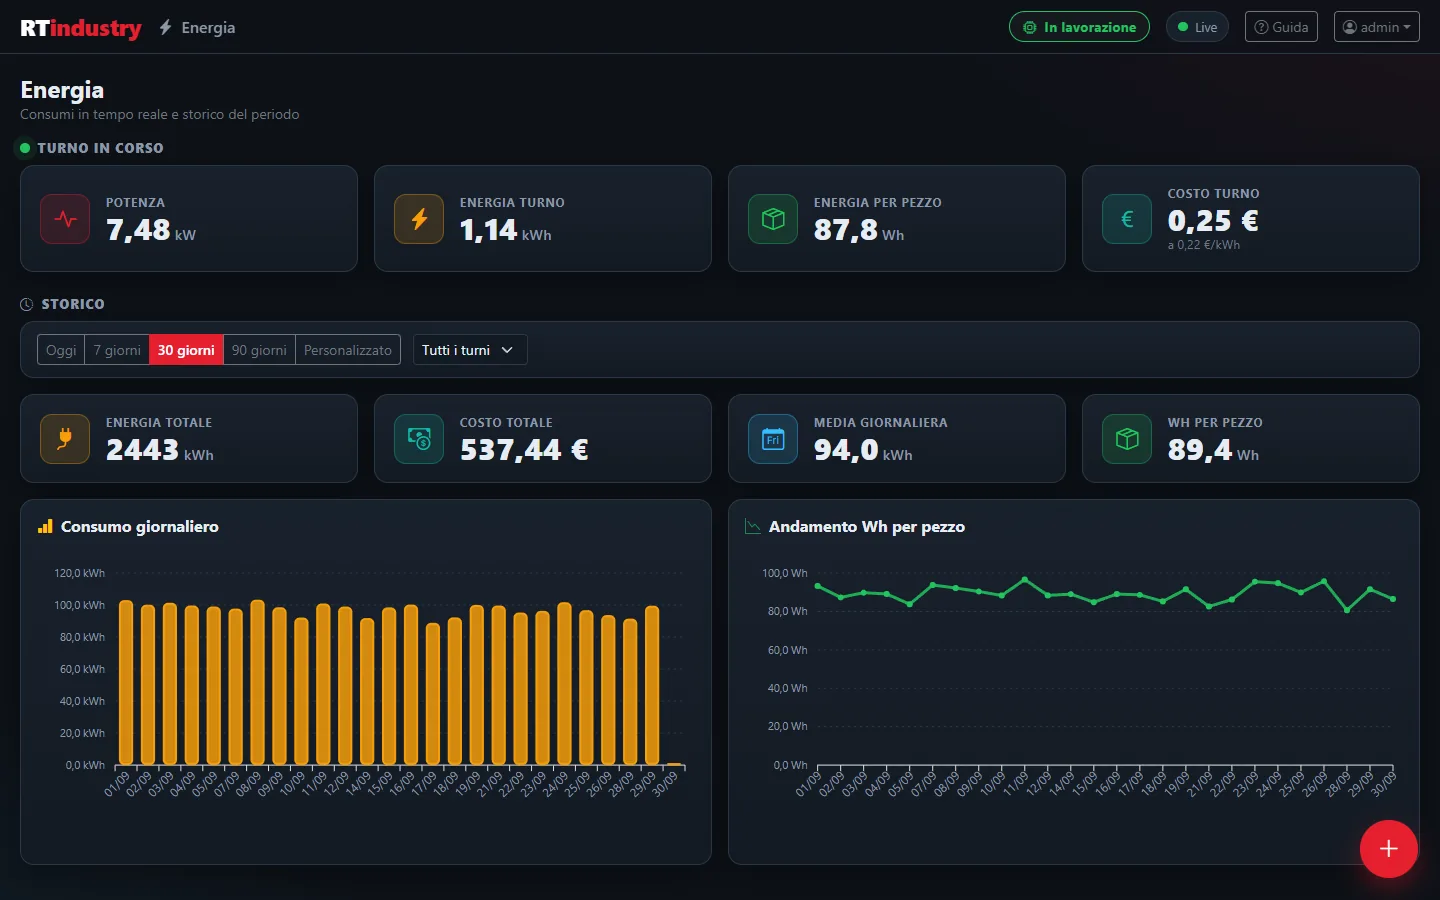Click the RTIndustry logo
This screenshot has height=900, width=1440.
point(81,28)
